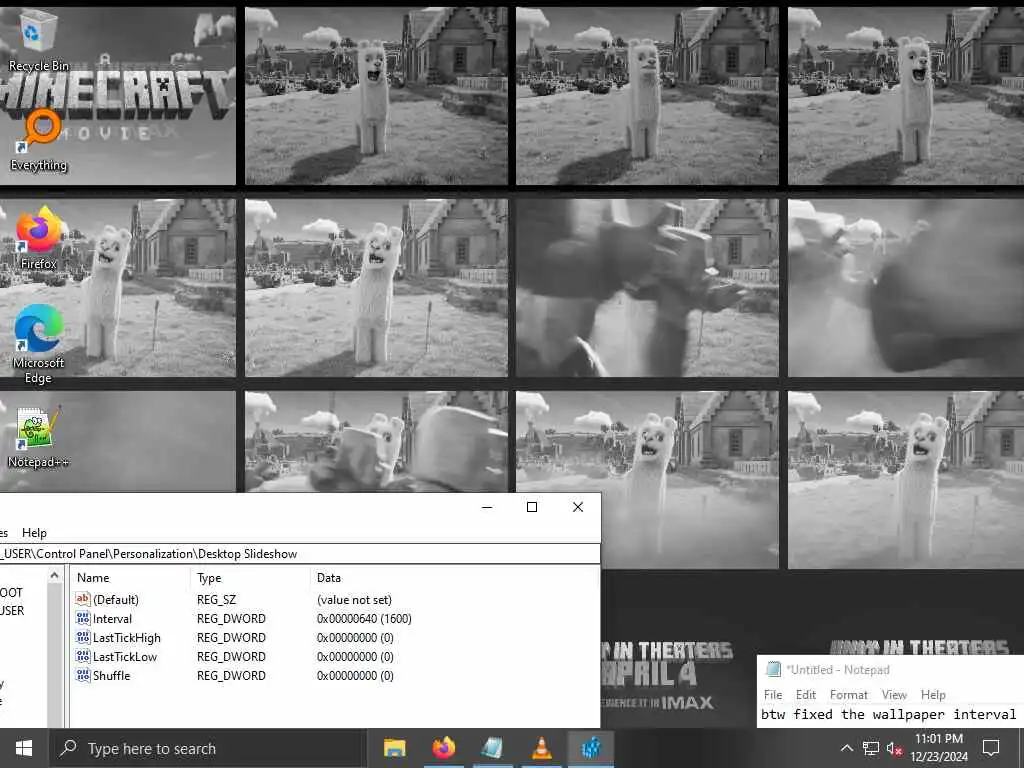Open the Help menu in Registry Editor
The height and width of the screenshot is (768, 1024).
34,533
